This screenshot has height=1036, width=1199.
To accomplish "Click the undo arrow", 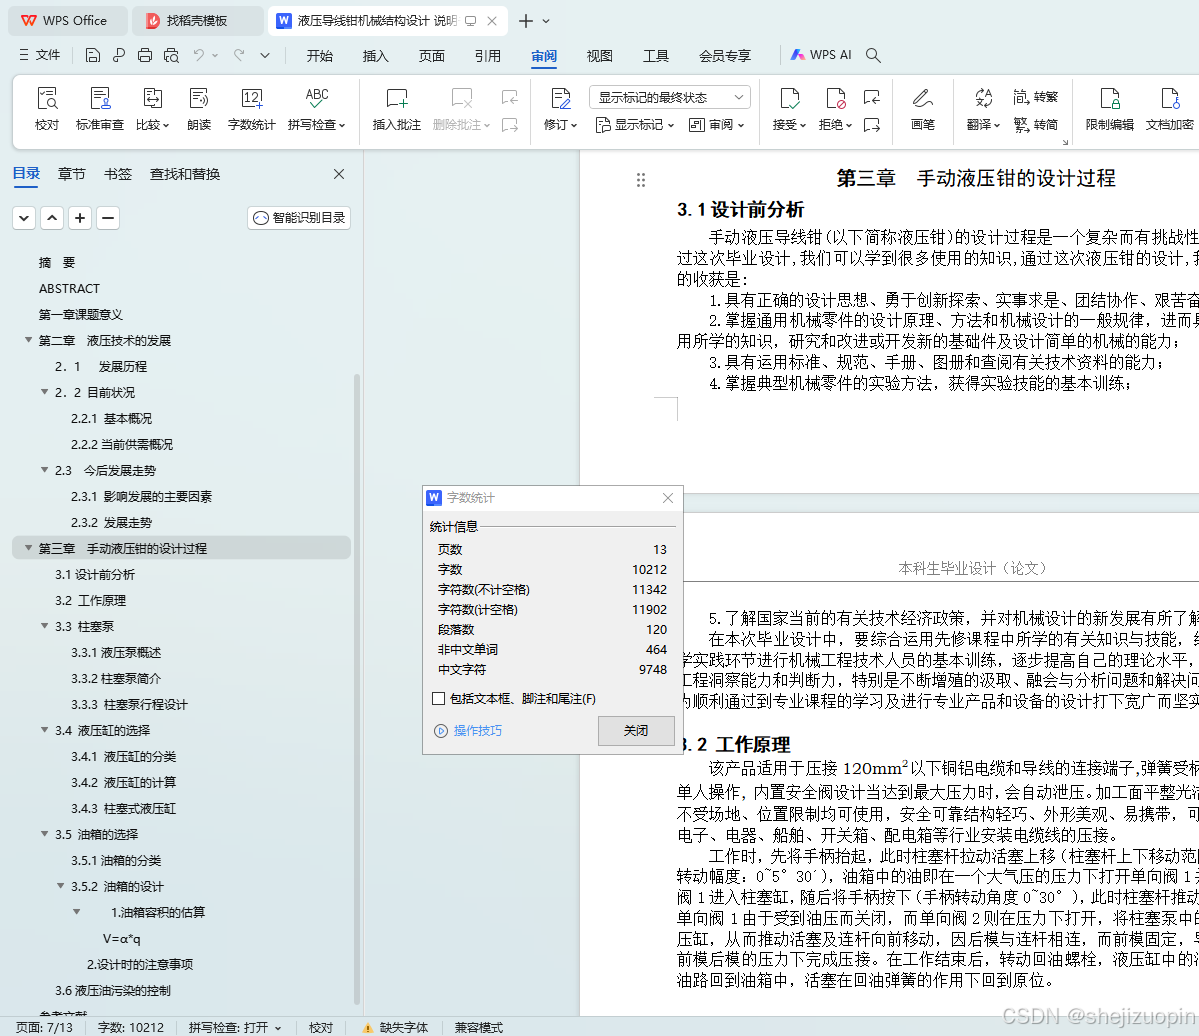I will click(199, 55).
